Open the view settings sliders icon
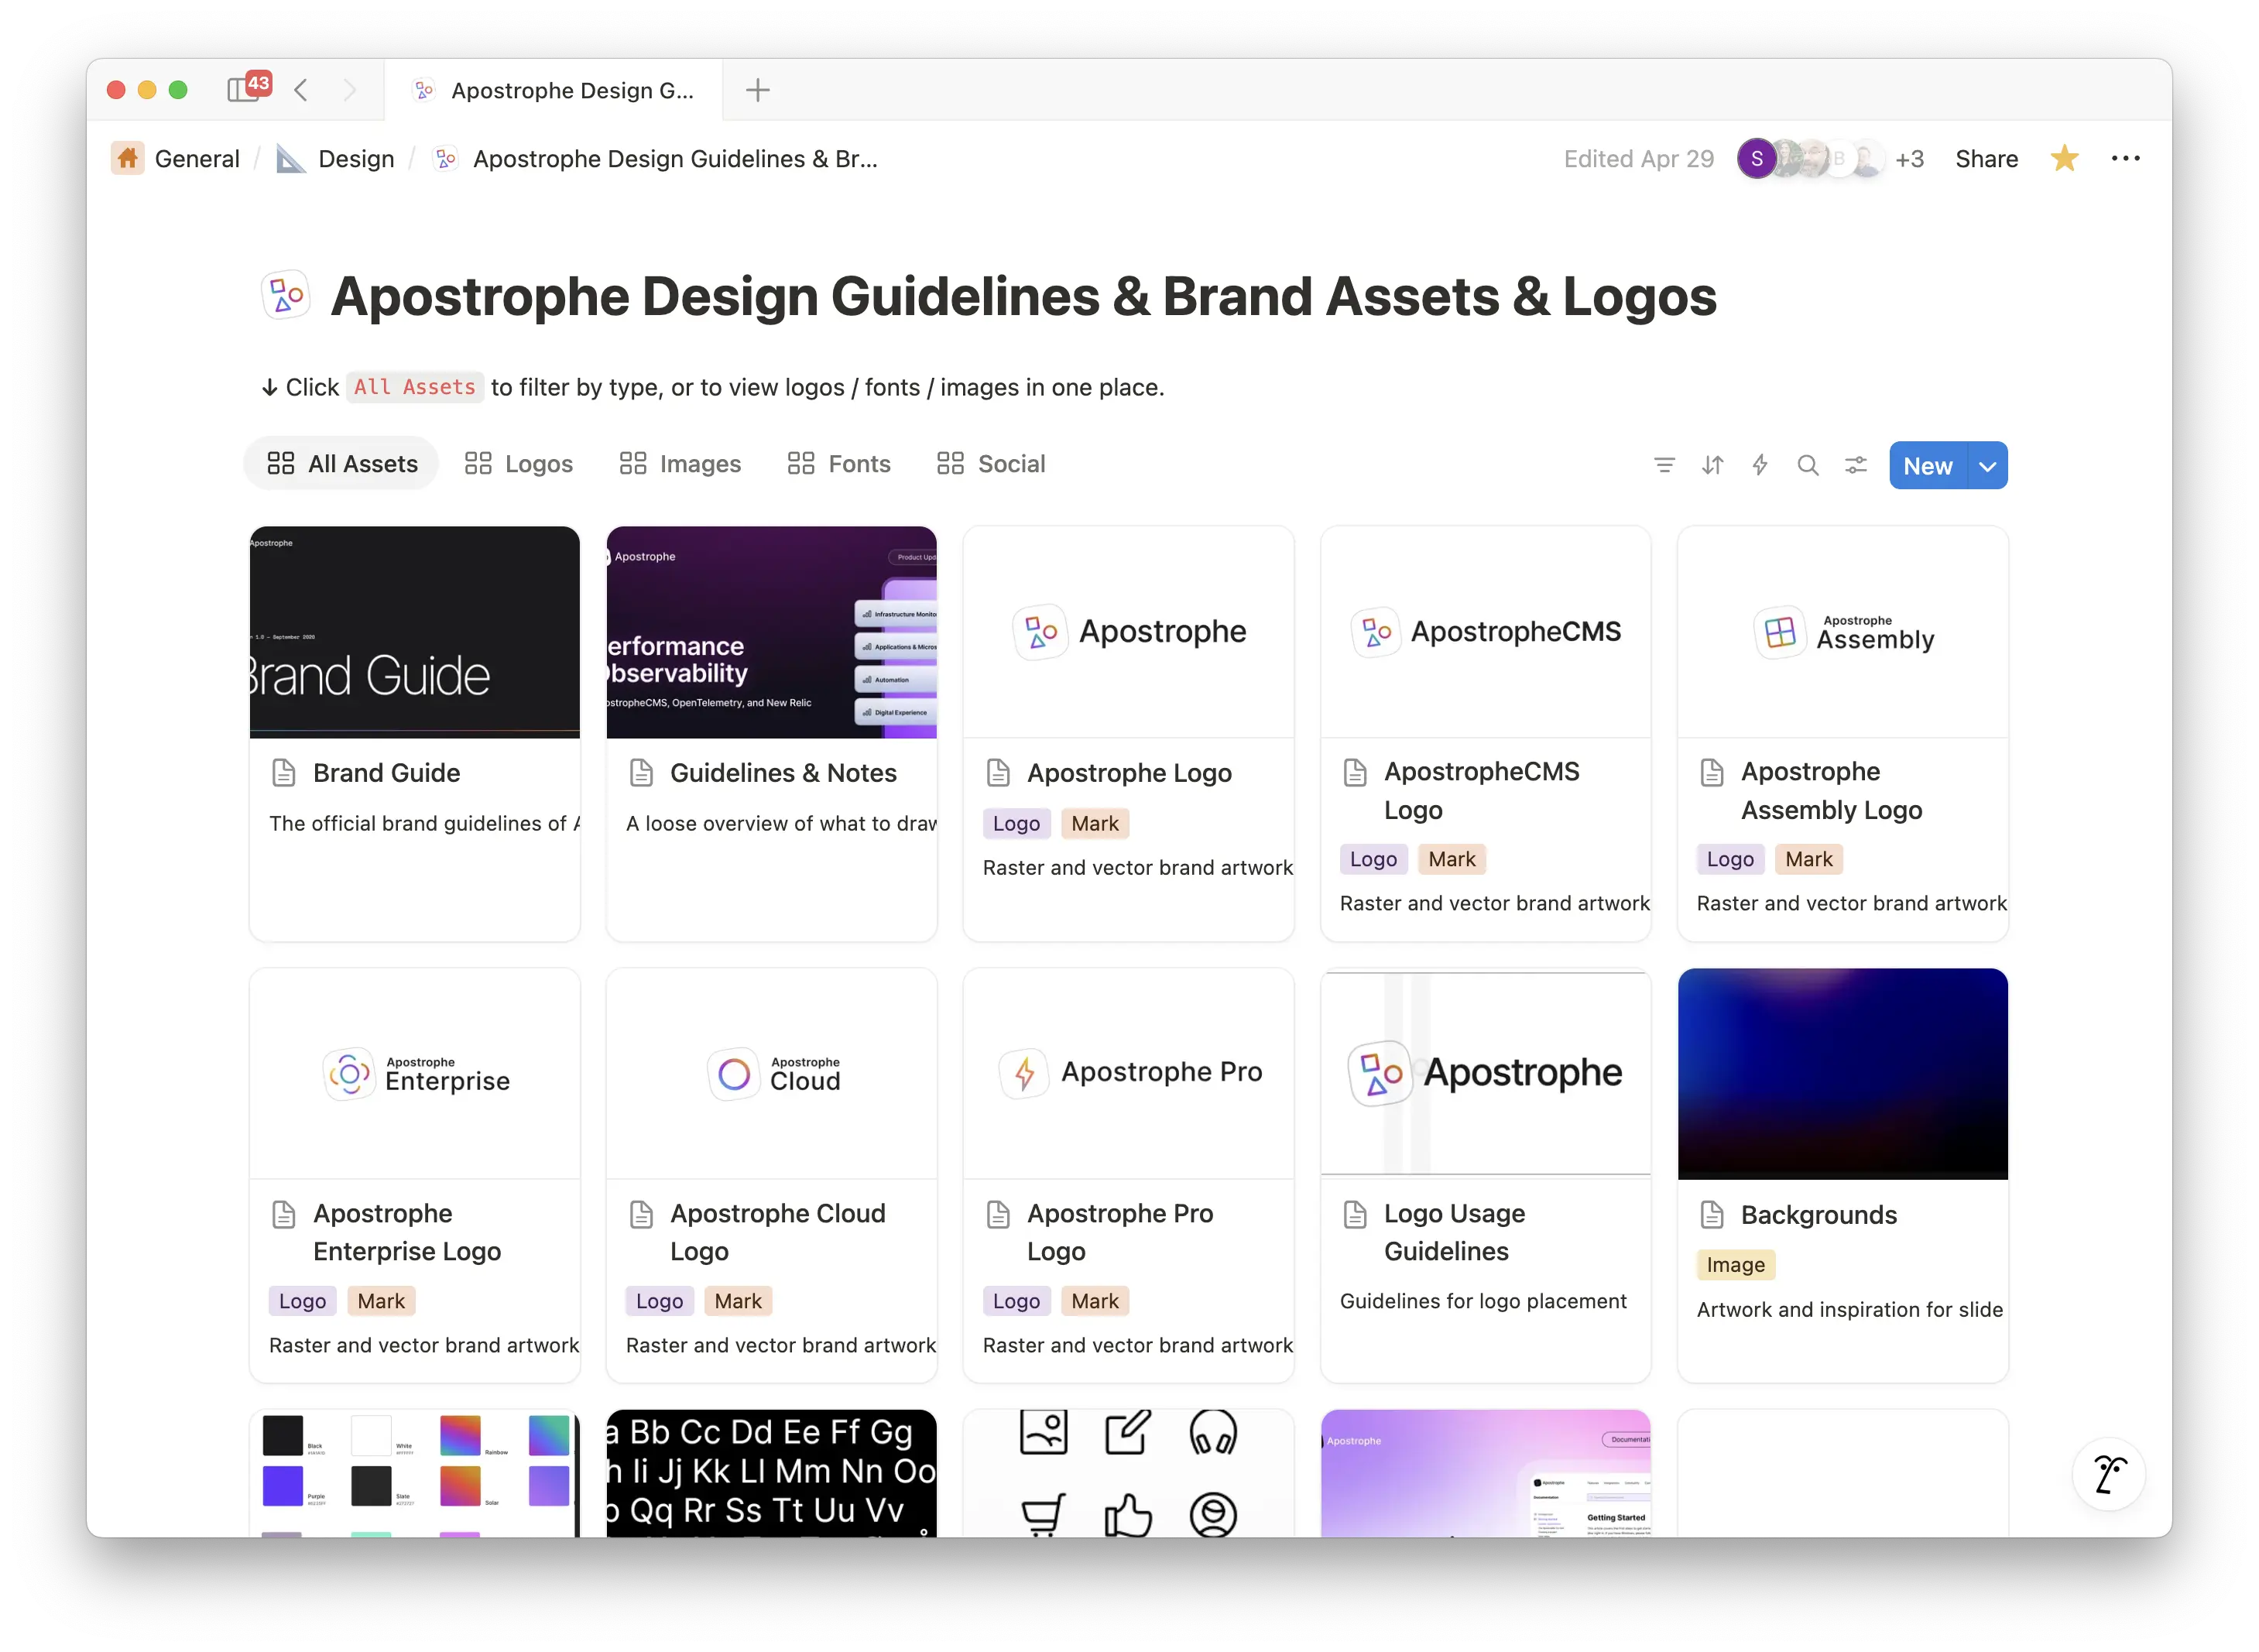 tap(1856, 465)
